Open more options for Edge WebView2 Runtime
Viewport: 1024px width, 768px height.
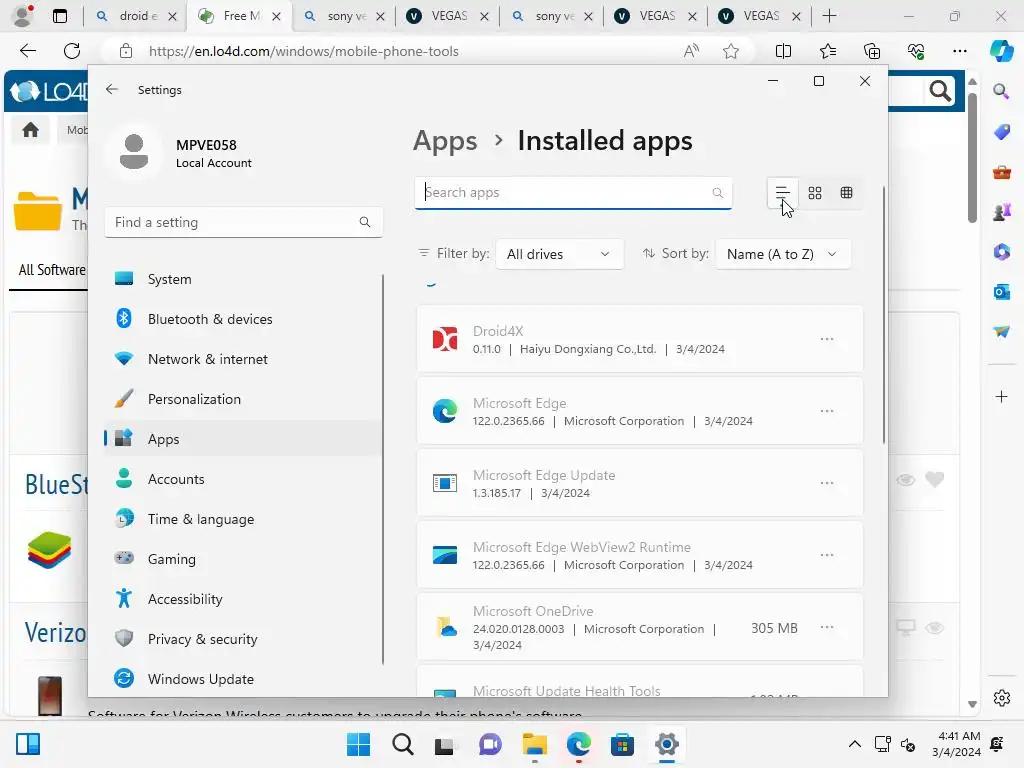827,554
